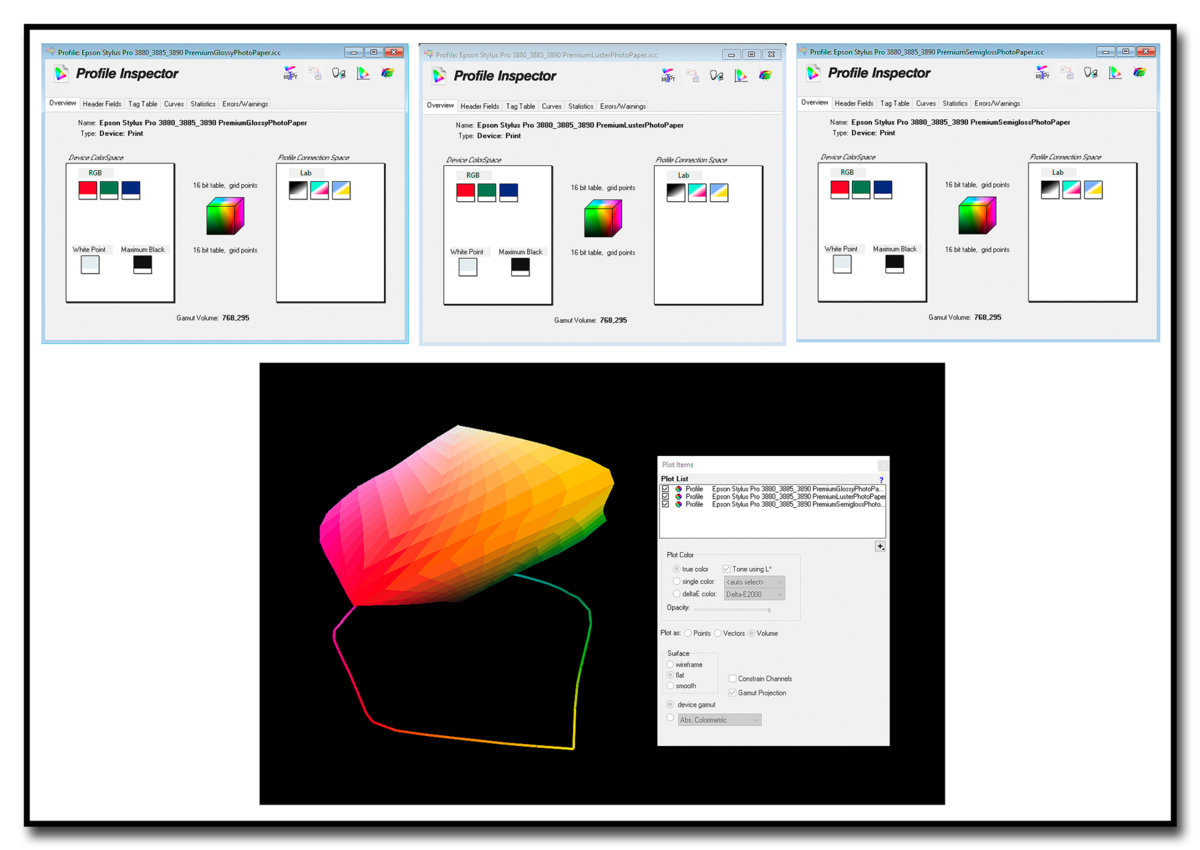Click the add item plus button under Plot List
The image size is (1200, 850).
879,546
